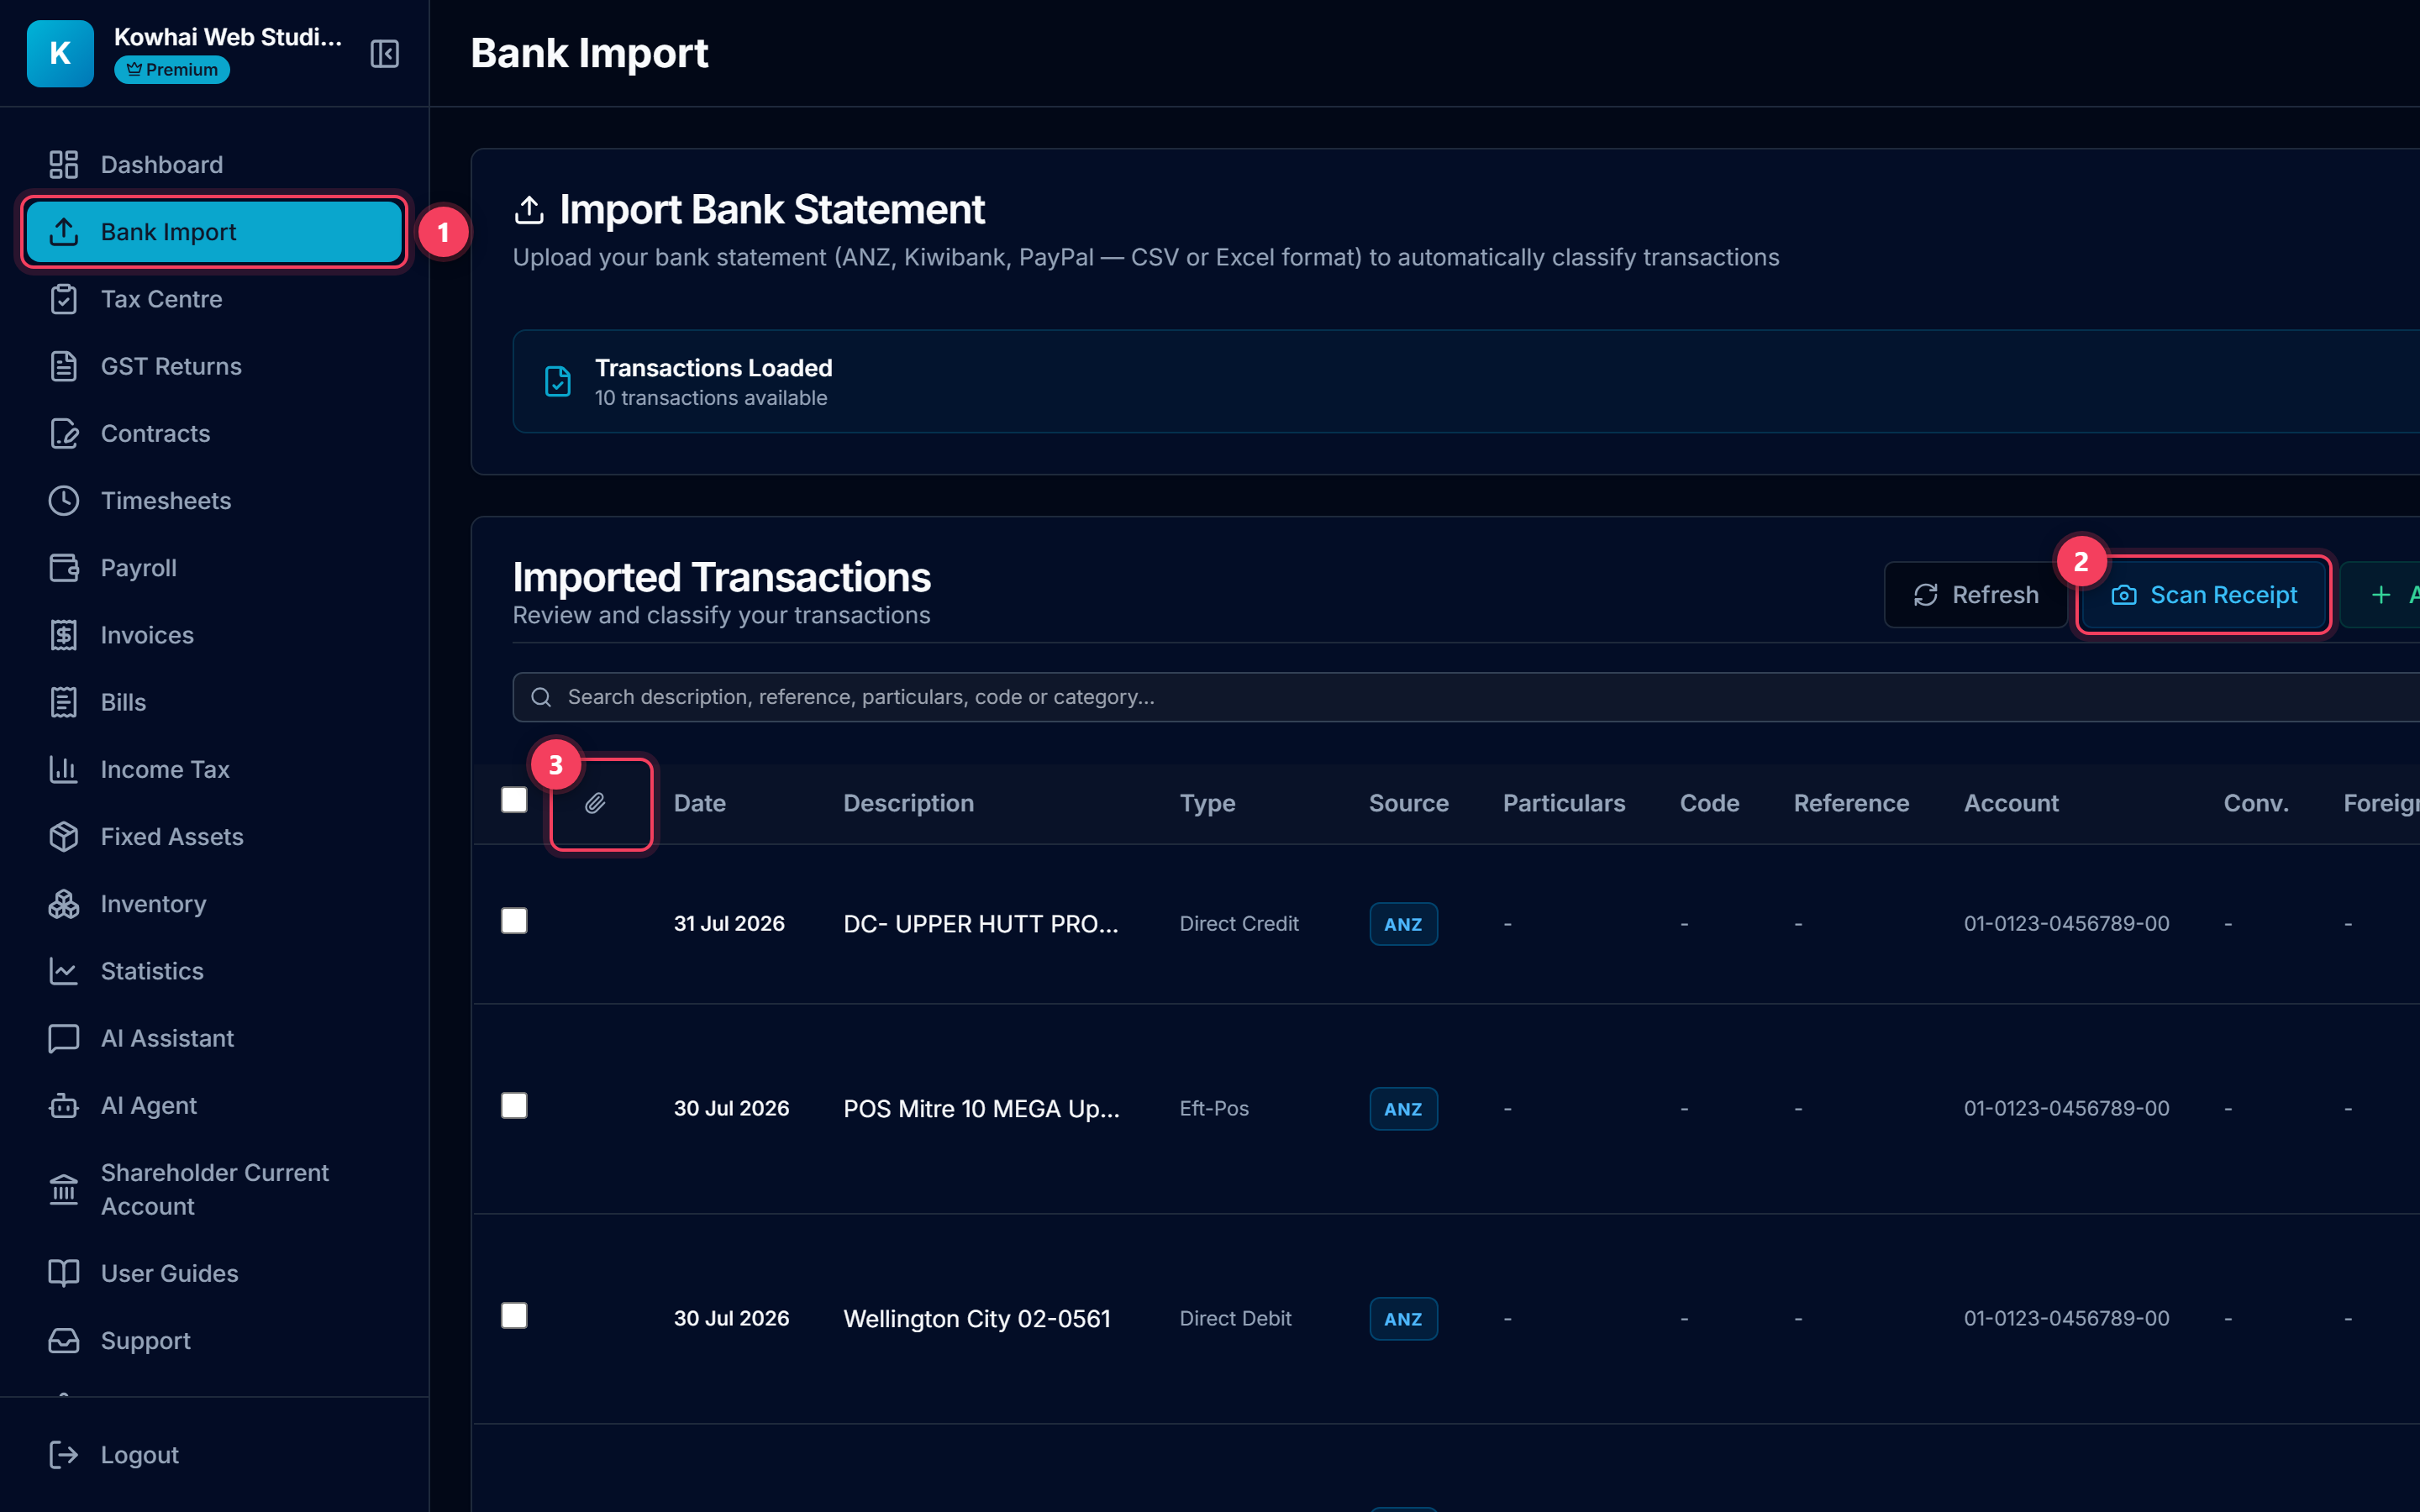2420x1512 pixels.
Task: Click the Bills receipt icon
Action: click(x=64, y=702)
